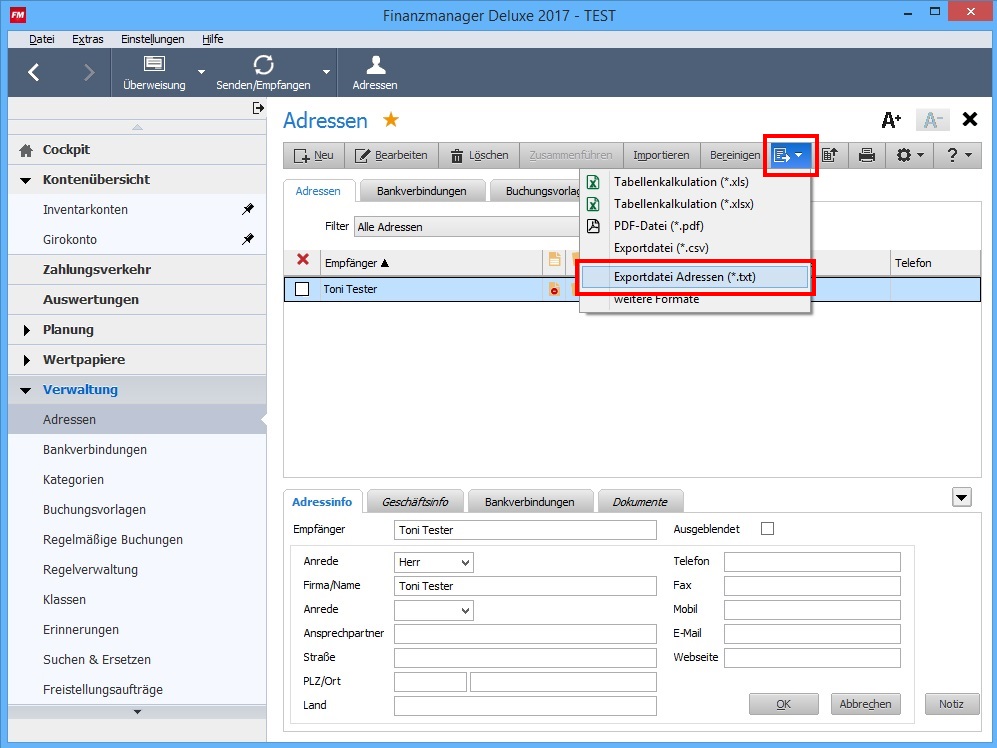The width and height of the screenshot is (997, 748).
Task: Click into the Straße input field
Action: click(x=525, y=658)
